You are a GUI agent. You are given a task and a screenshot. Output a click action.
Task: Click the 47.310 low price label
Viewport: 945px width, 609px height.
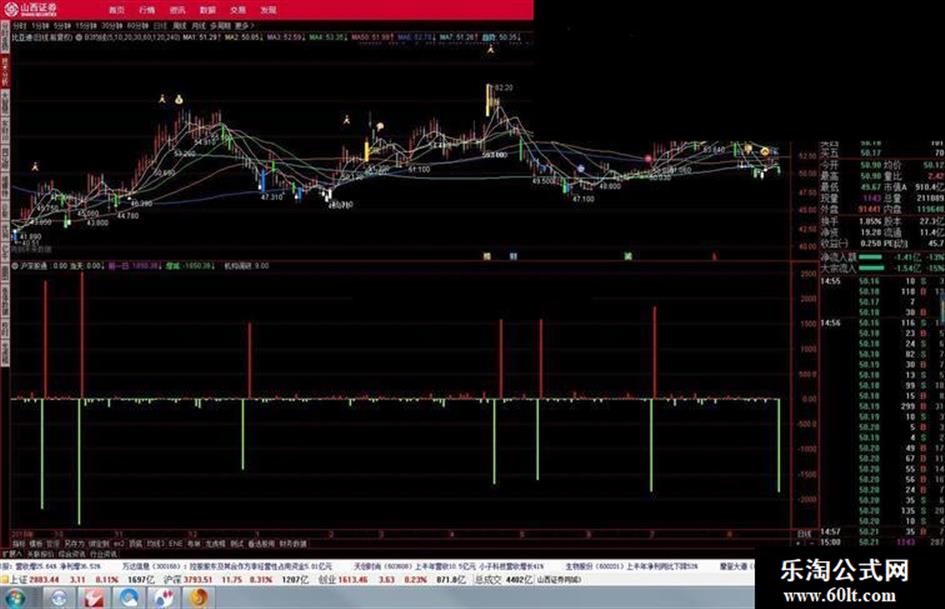[x=272, y=197]
